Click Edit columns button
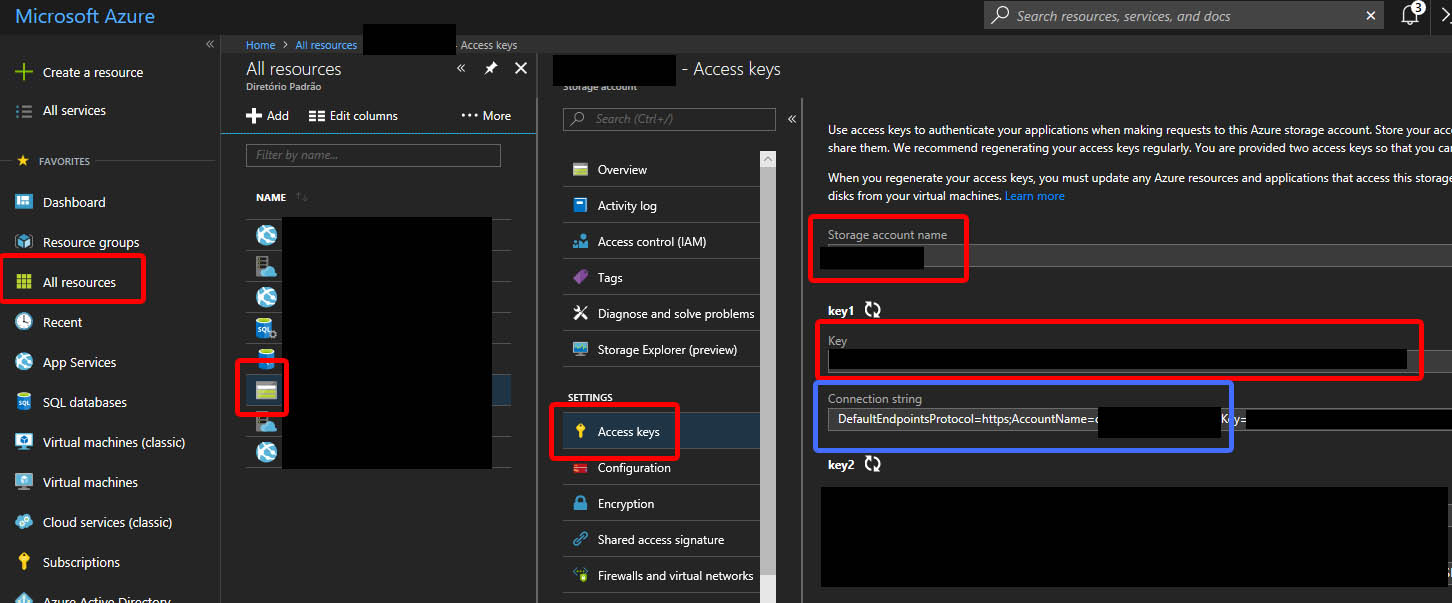The image size is (1452, 603). [353, 116]
